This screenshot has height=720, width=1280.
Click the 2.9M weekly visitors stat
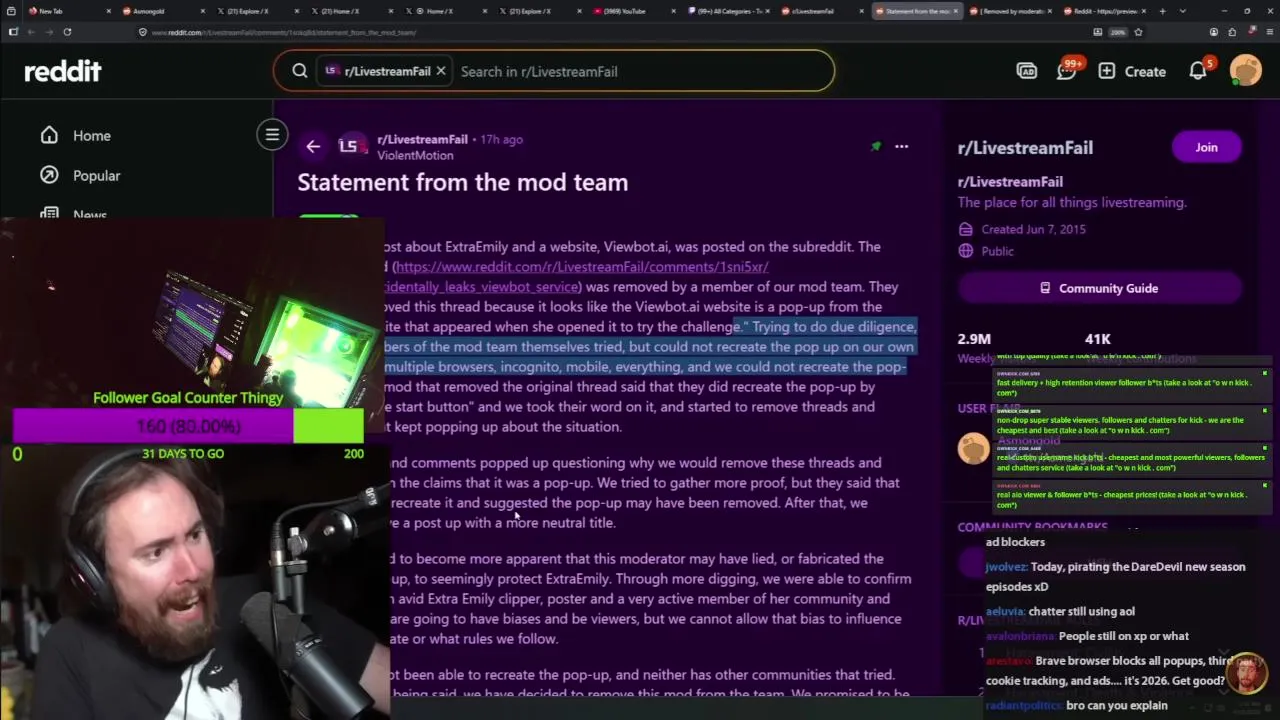pos(974,339)
